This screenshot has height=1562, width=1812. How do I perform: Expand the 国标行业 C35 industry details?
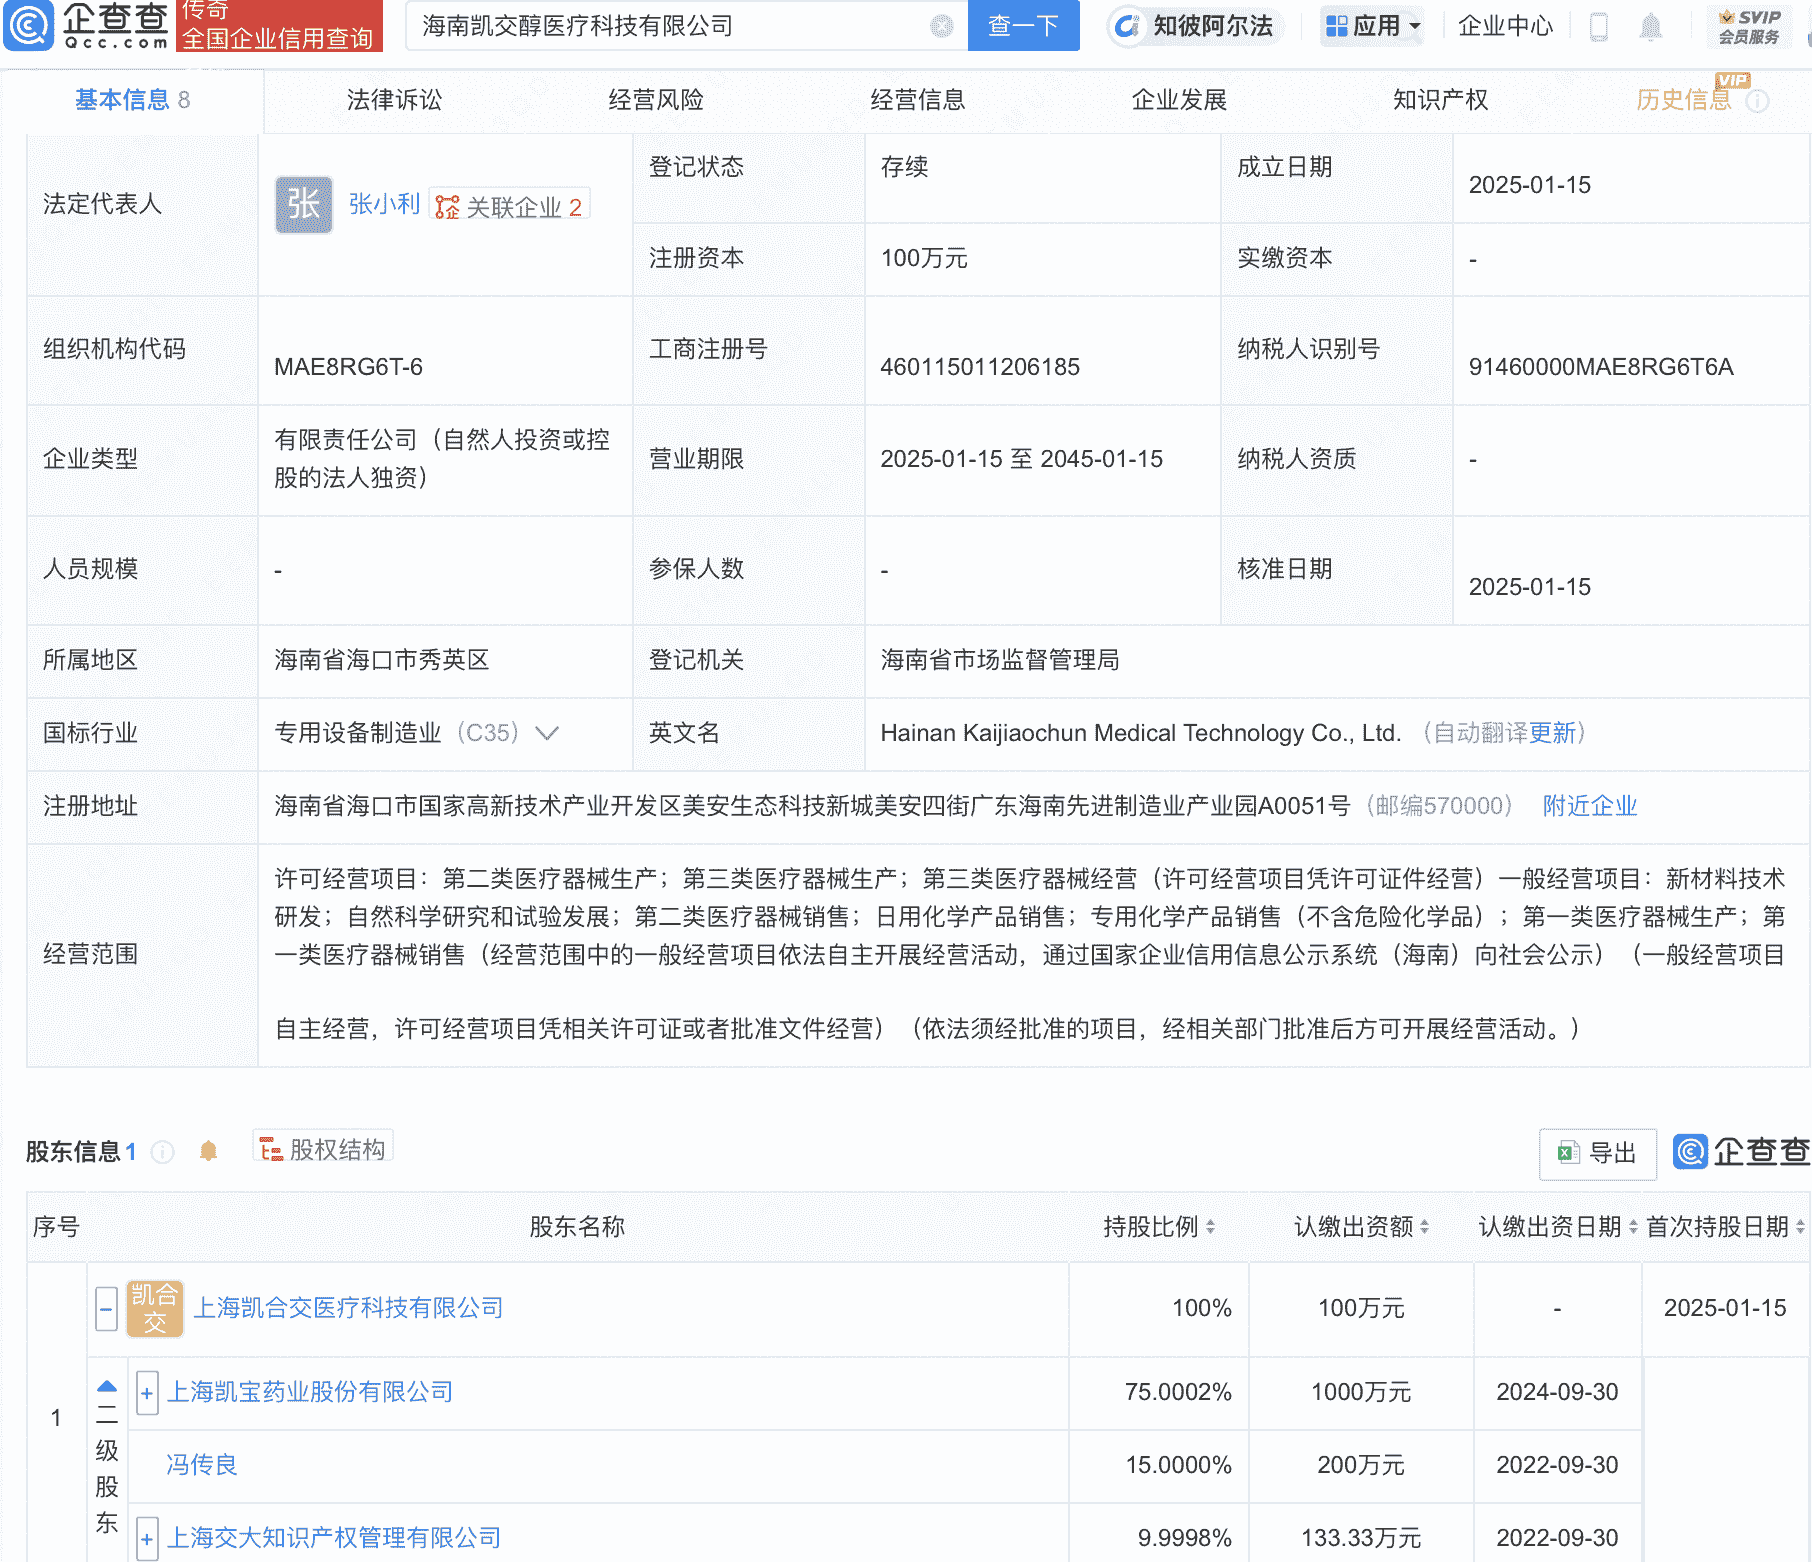546,733
